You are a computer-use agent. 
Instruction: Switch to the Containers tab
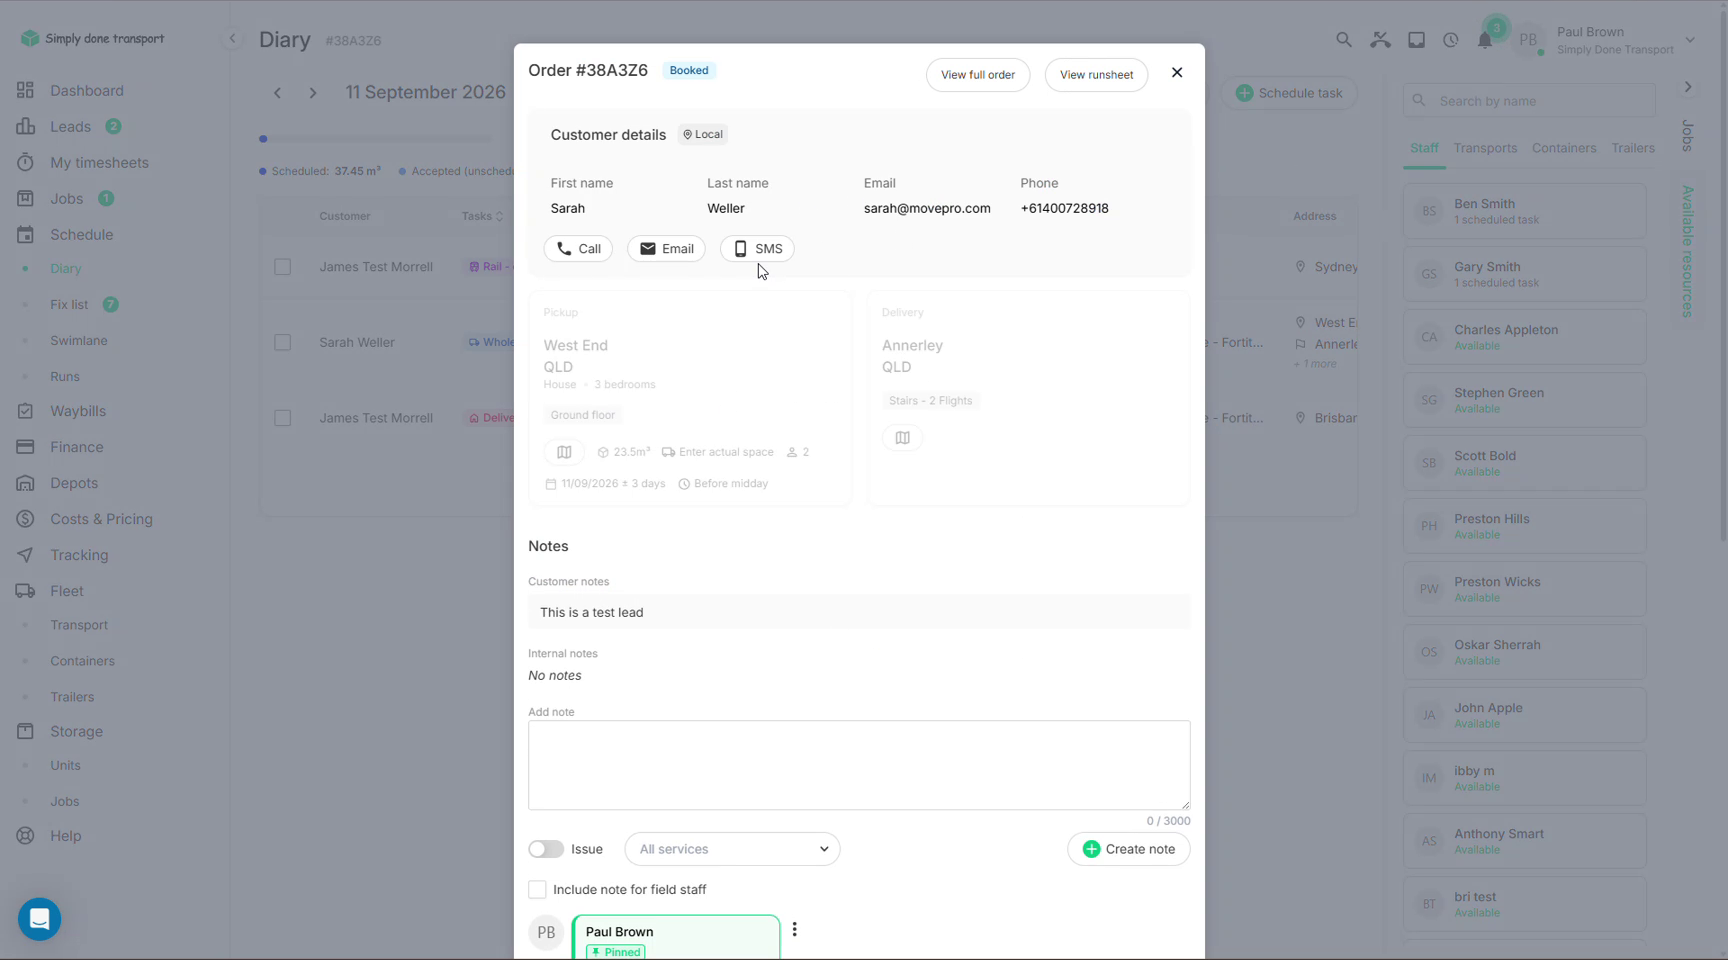point(1564,148)
